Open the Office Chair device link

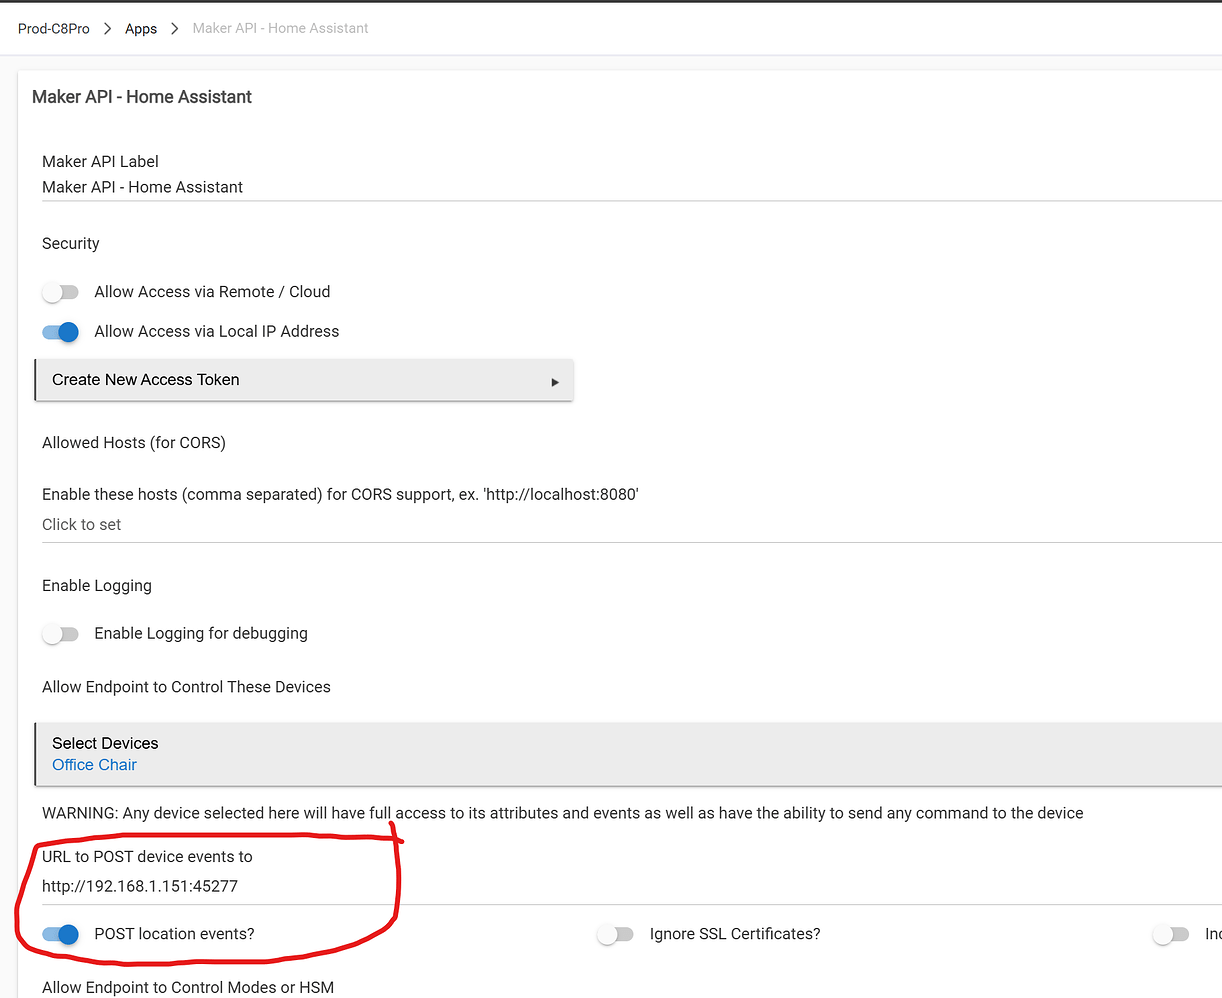94,764
